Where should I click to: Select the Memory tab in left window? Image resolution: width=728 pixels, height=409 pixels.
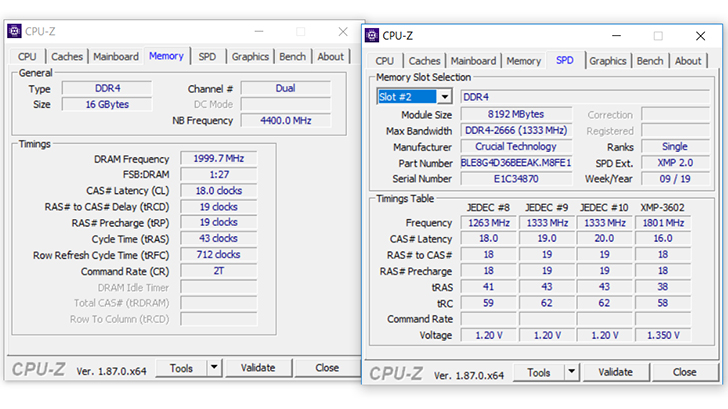point(167,56)
